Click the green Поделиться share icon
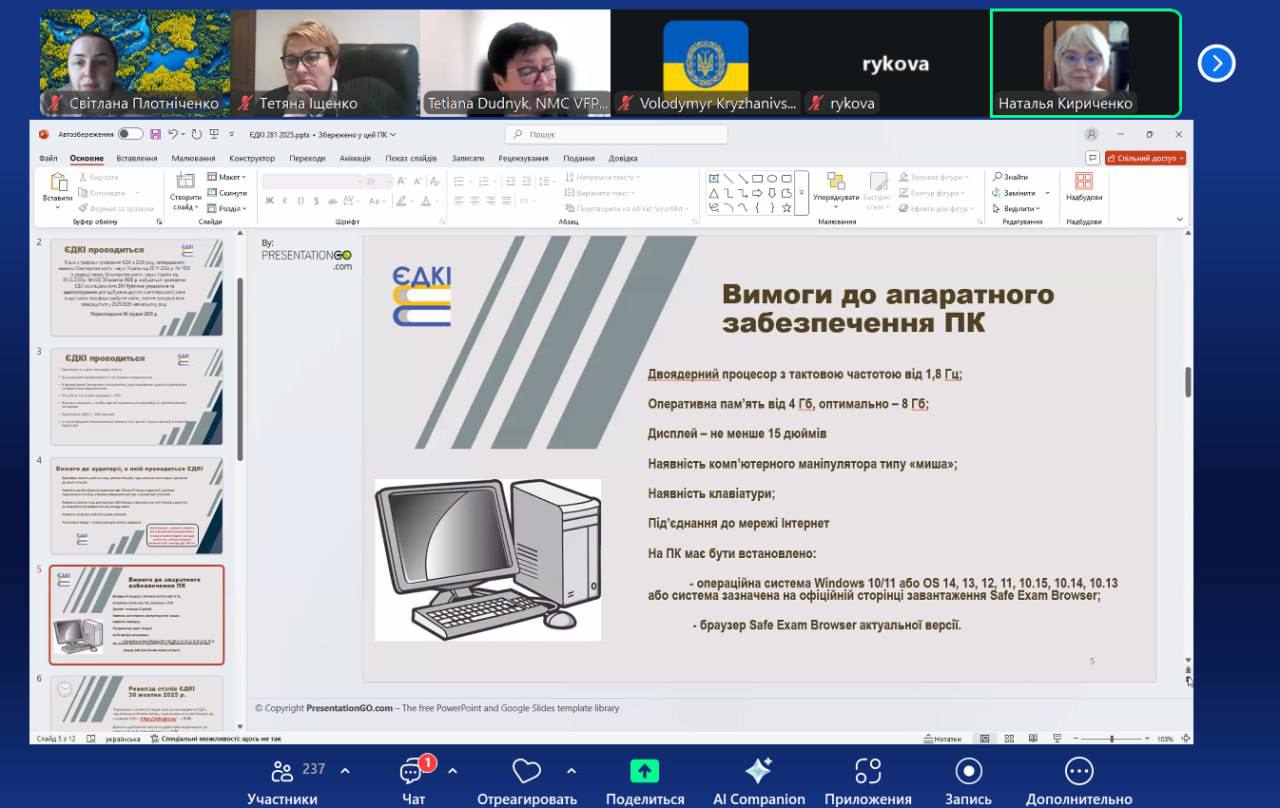This screenshot has width=1280, height=808. click(645, 771)
